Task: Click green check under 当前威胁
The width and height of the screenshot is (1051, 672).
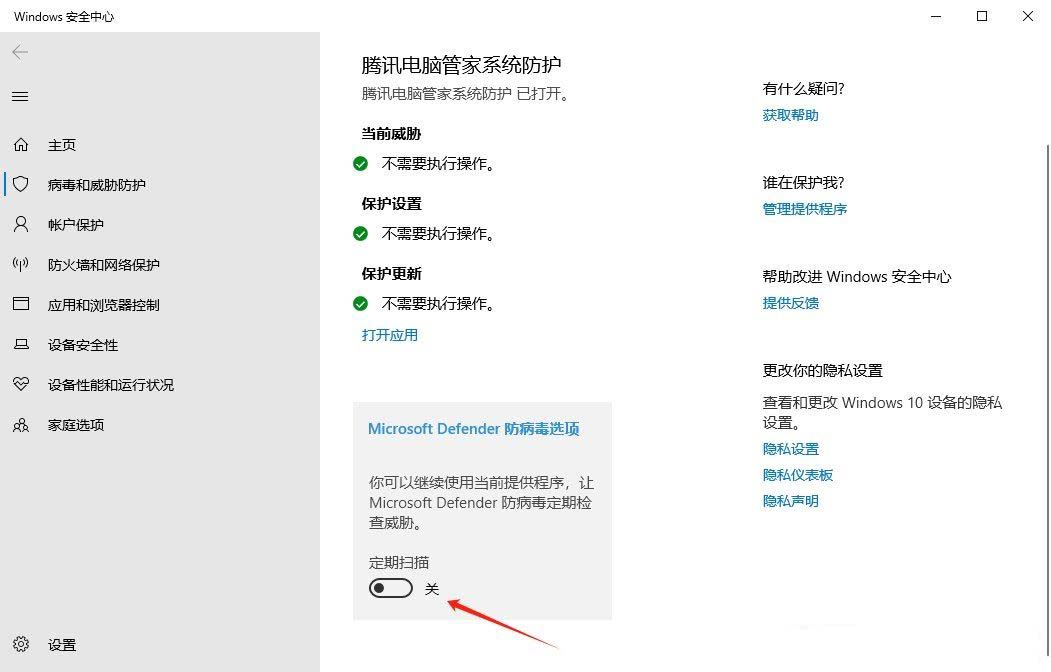Action: (x=361, y=163)
